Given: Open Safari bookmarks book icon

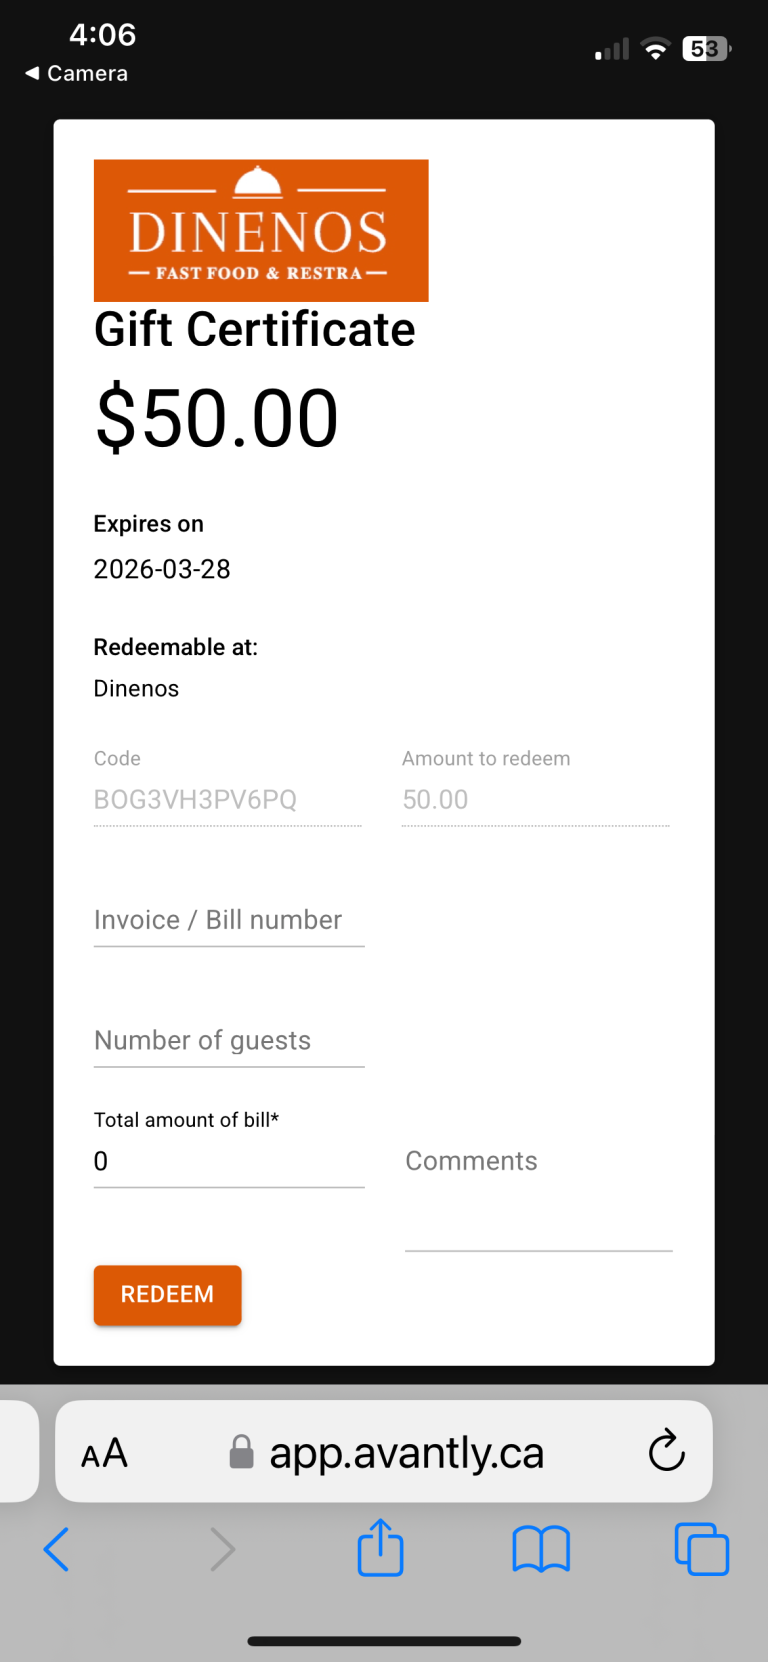Looking at the screenshot, I should 540,1549.
